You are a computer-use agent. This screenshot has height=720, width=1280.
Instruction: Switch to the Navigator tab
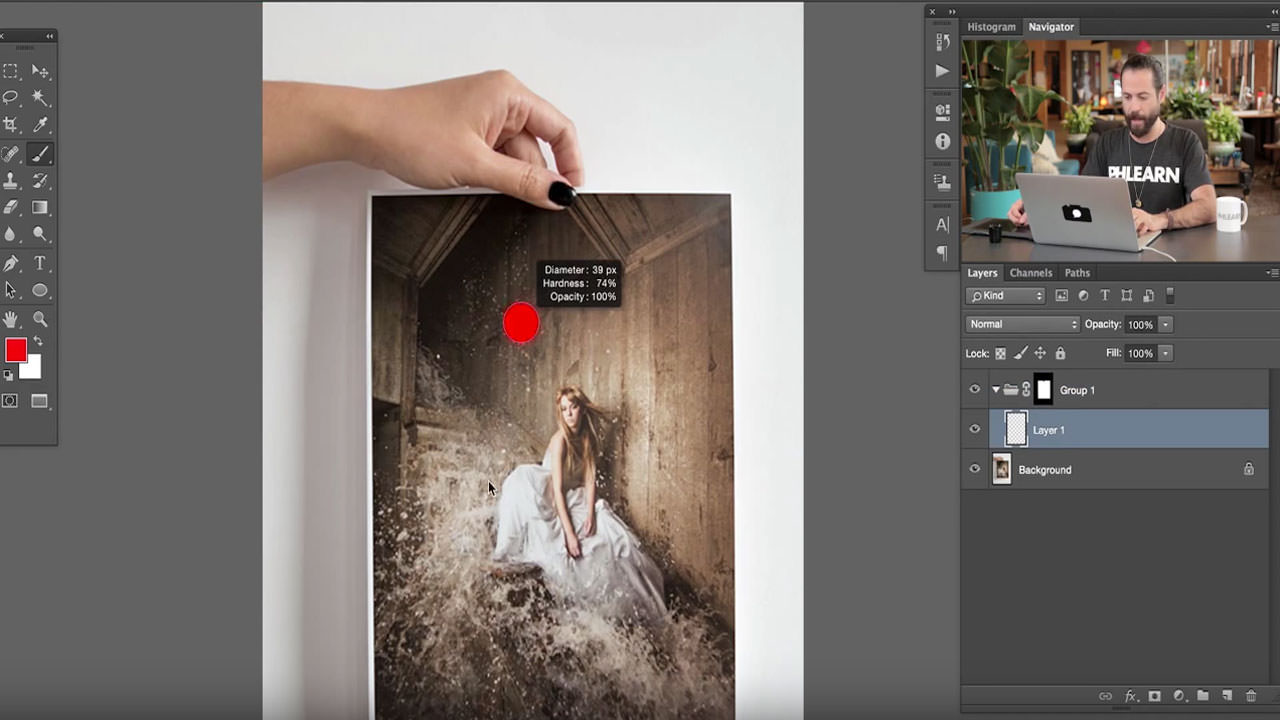coord(1051,27)
